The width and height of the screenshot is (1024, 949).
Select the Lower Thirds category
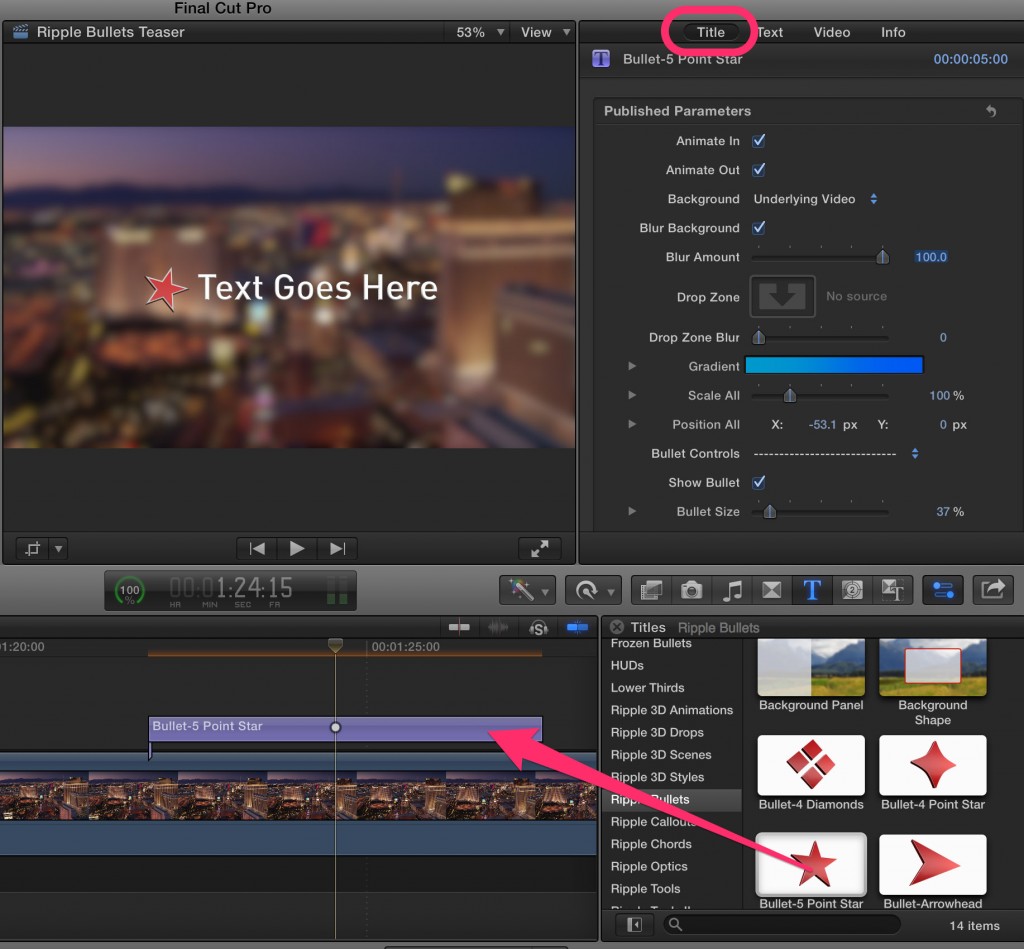click(x=647, y=688)
